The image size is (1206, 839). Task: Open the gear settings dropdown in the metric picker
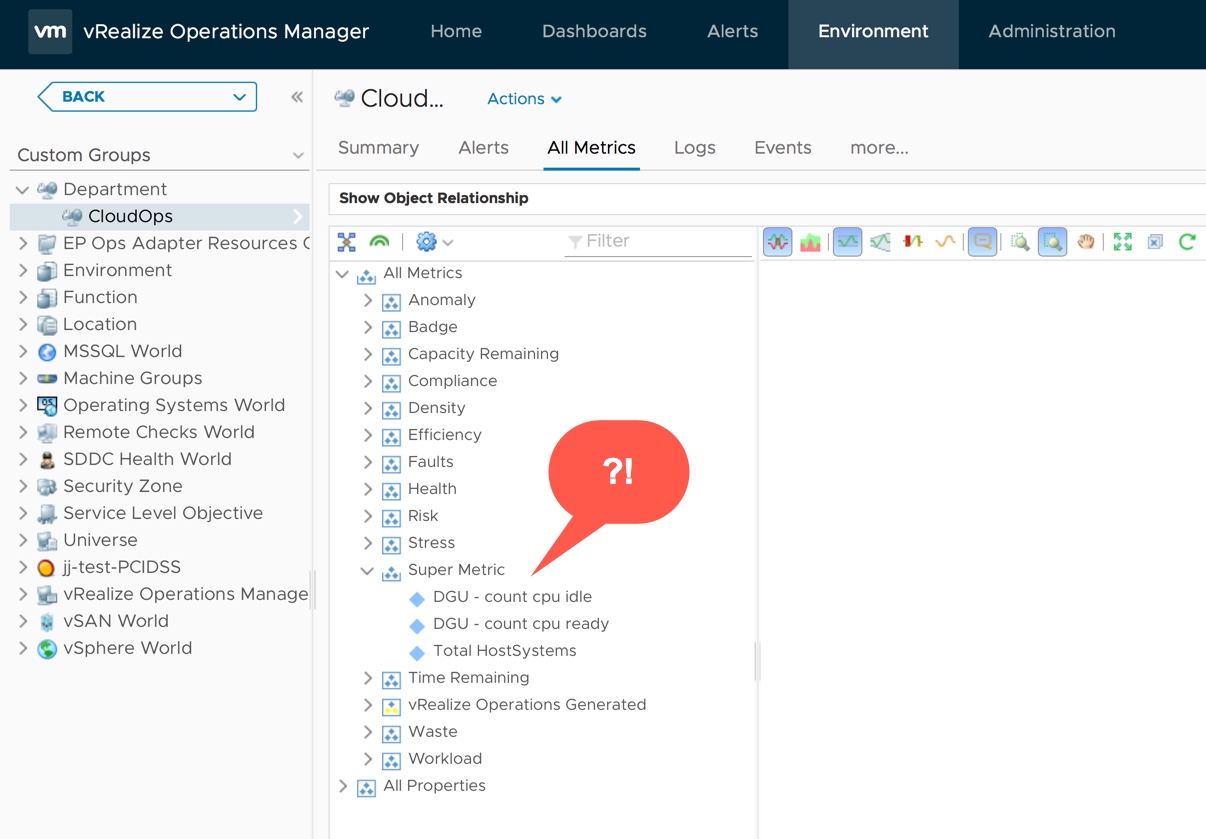[x=434, y=242]
